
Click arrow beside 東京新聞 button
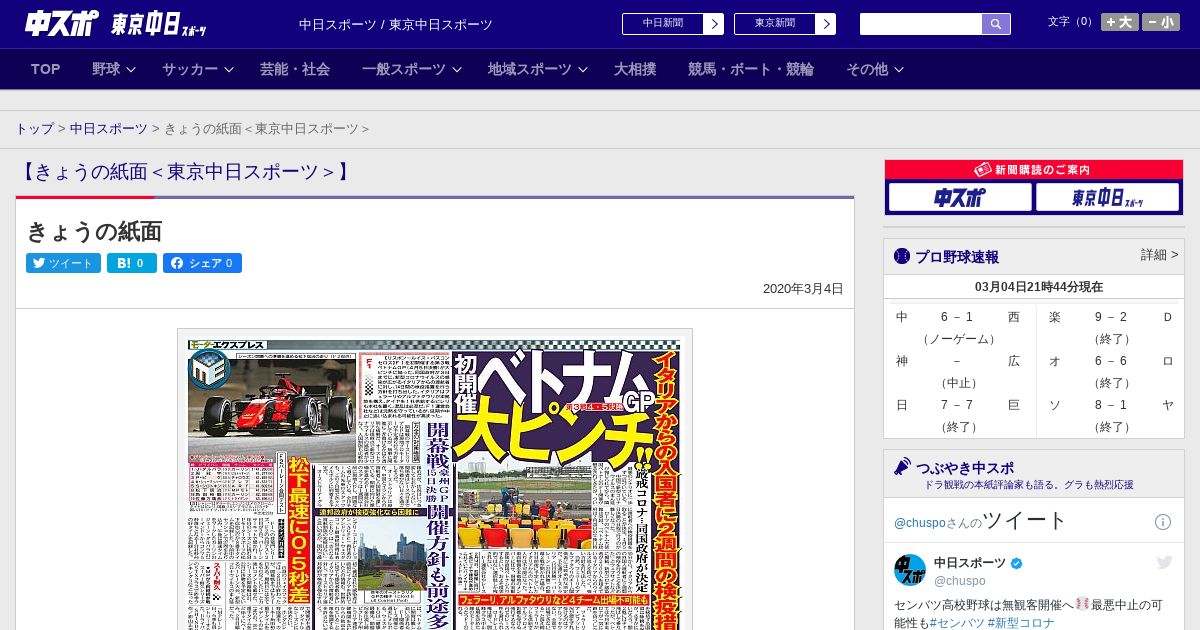pos(825,24)
